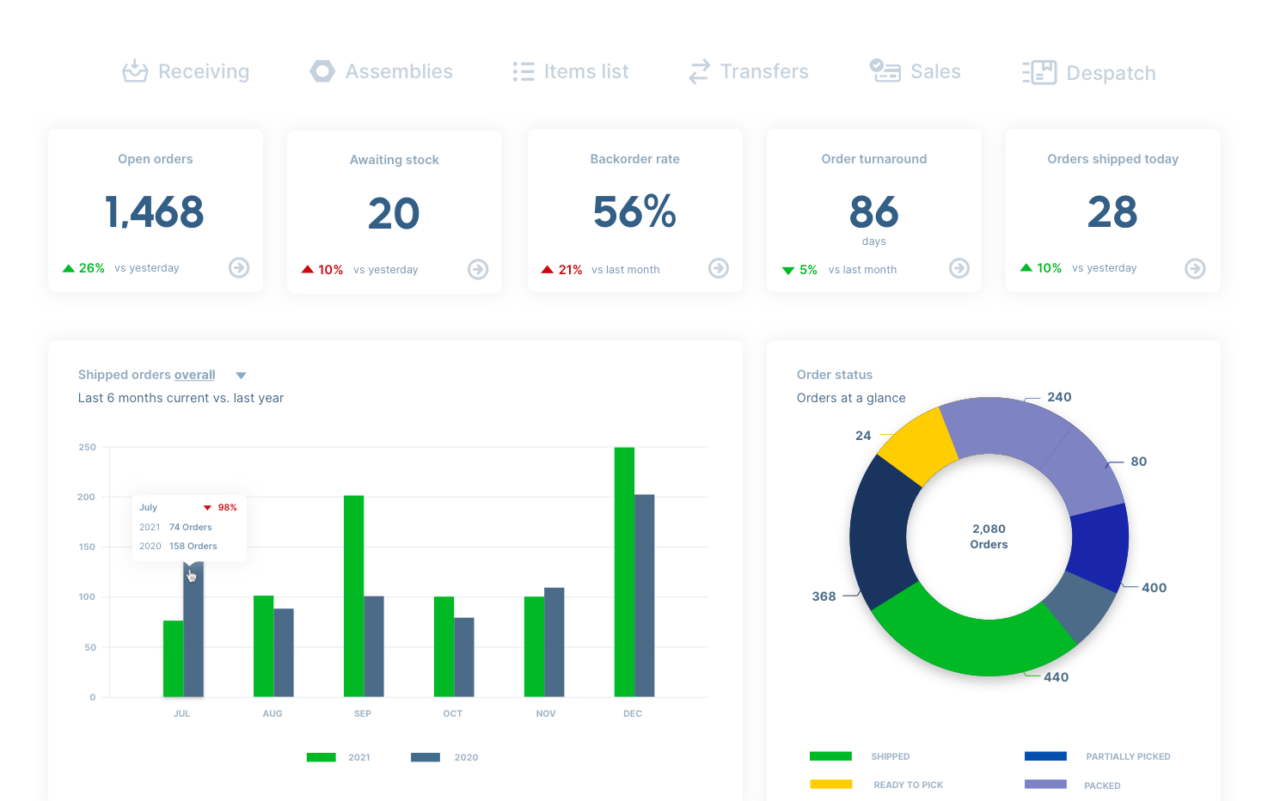Open details arrow on Open orders card

(x=238, y=268)
